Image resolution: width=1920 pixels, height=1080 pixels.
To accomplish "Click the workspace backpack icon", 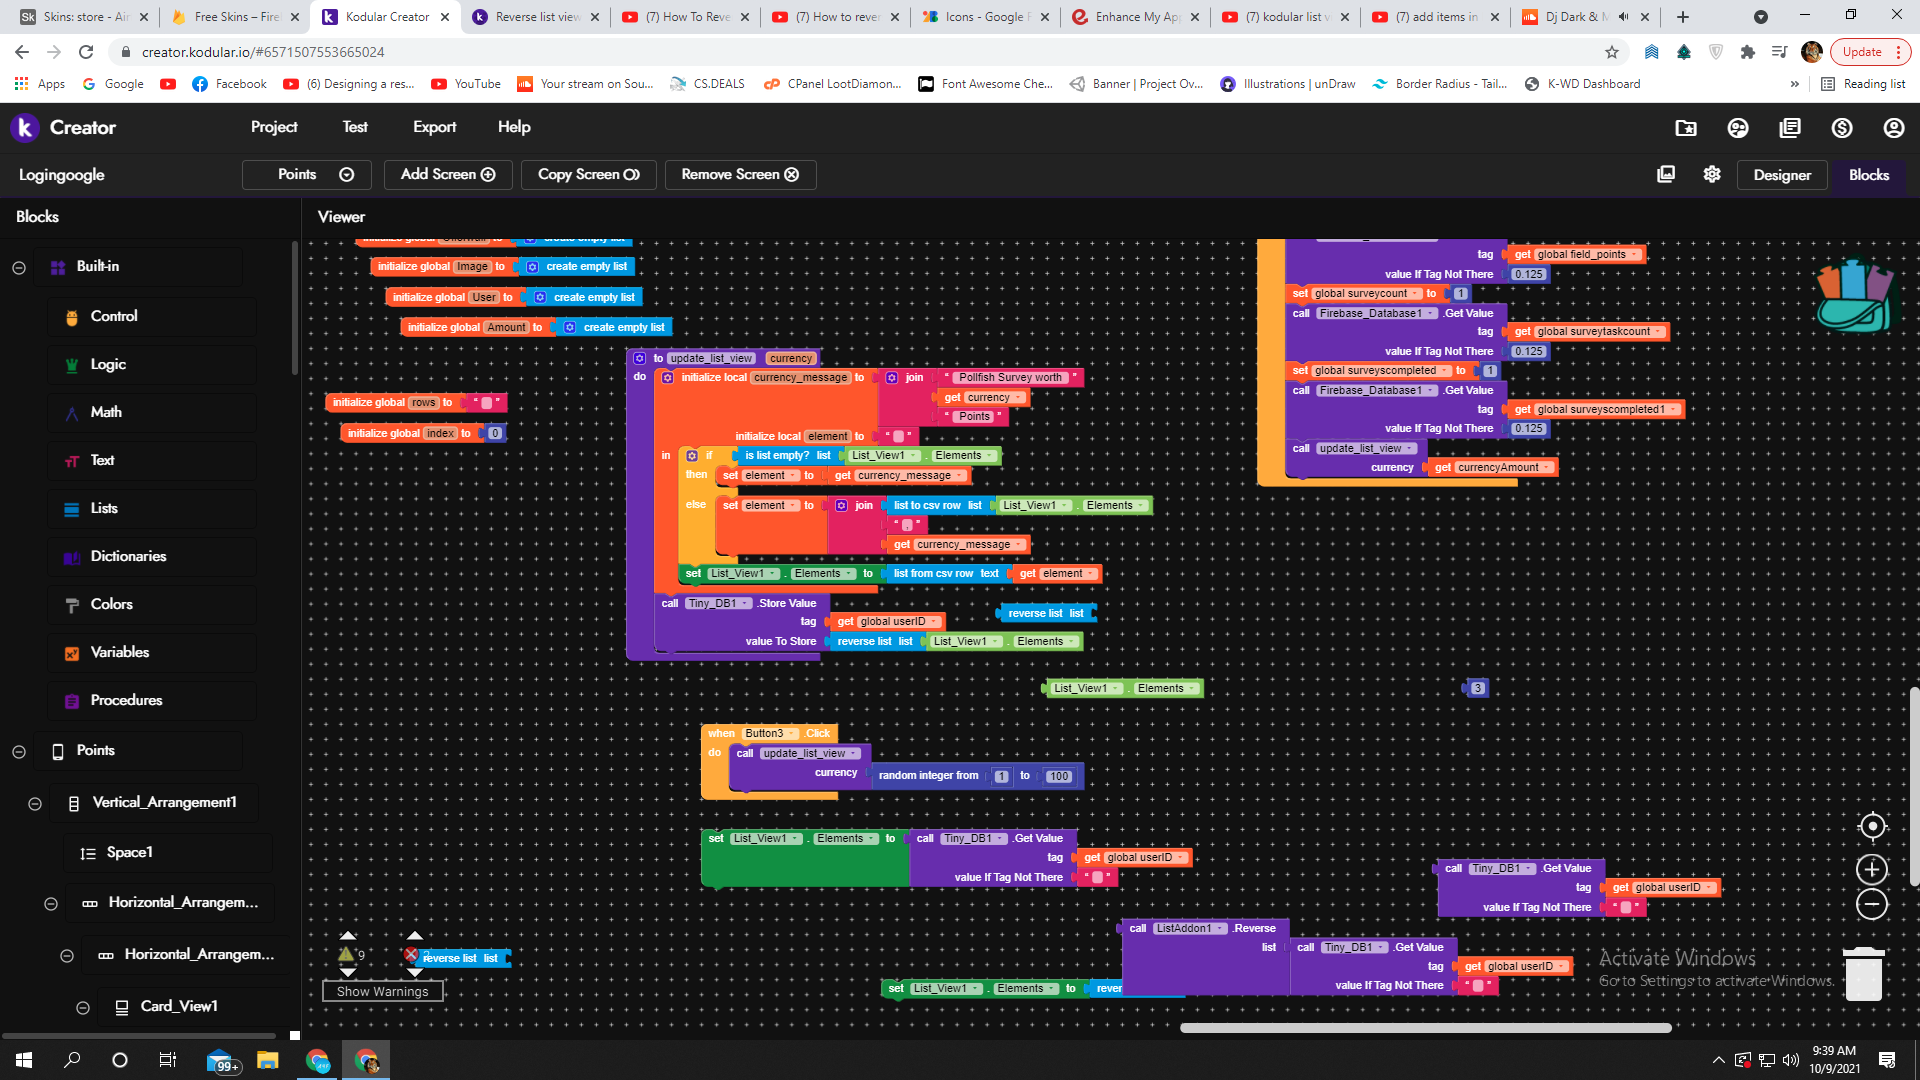I will click(x=1854, y=296).
